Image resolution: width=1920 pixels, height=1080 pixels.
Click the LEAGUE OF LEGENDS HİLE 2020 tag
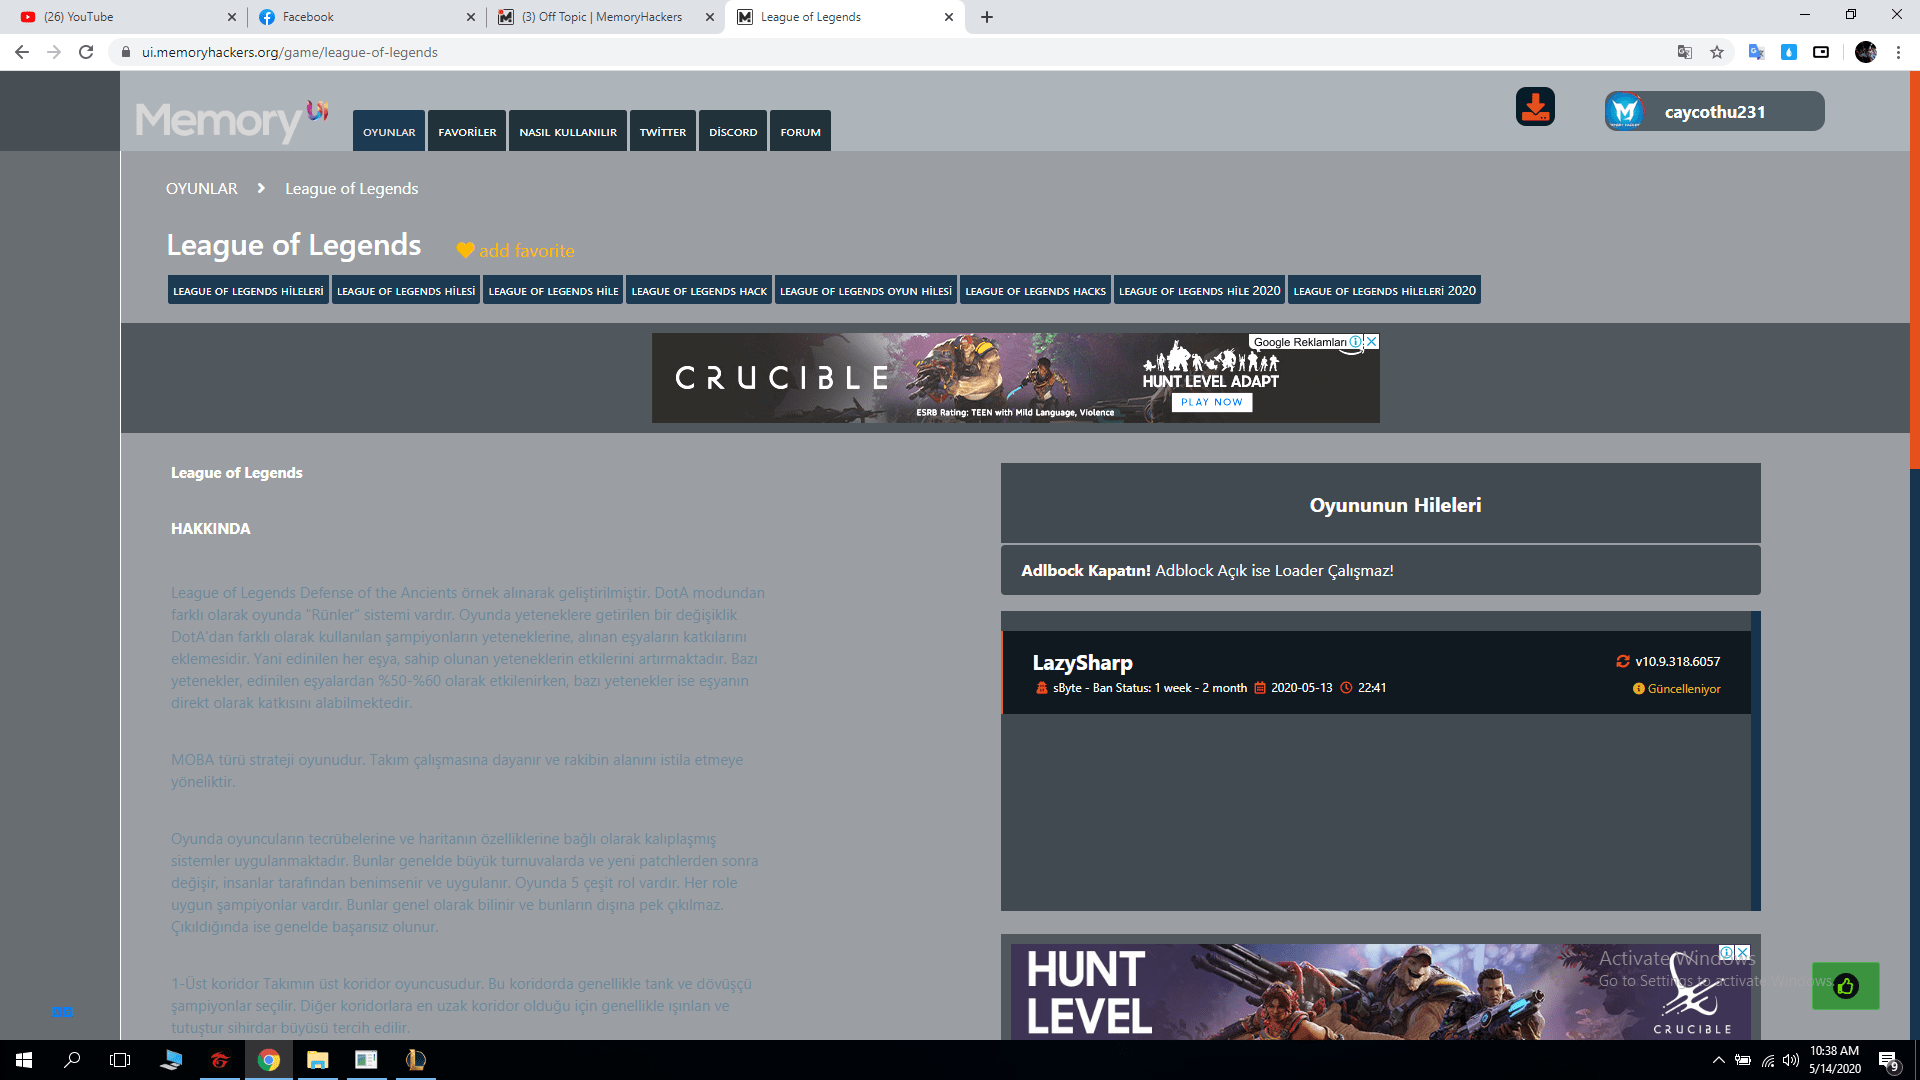(x=1199, y=290)
